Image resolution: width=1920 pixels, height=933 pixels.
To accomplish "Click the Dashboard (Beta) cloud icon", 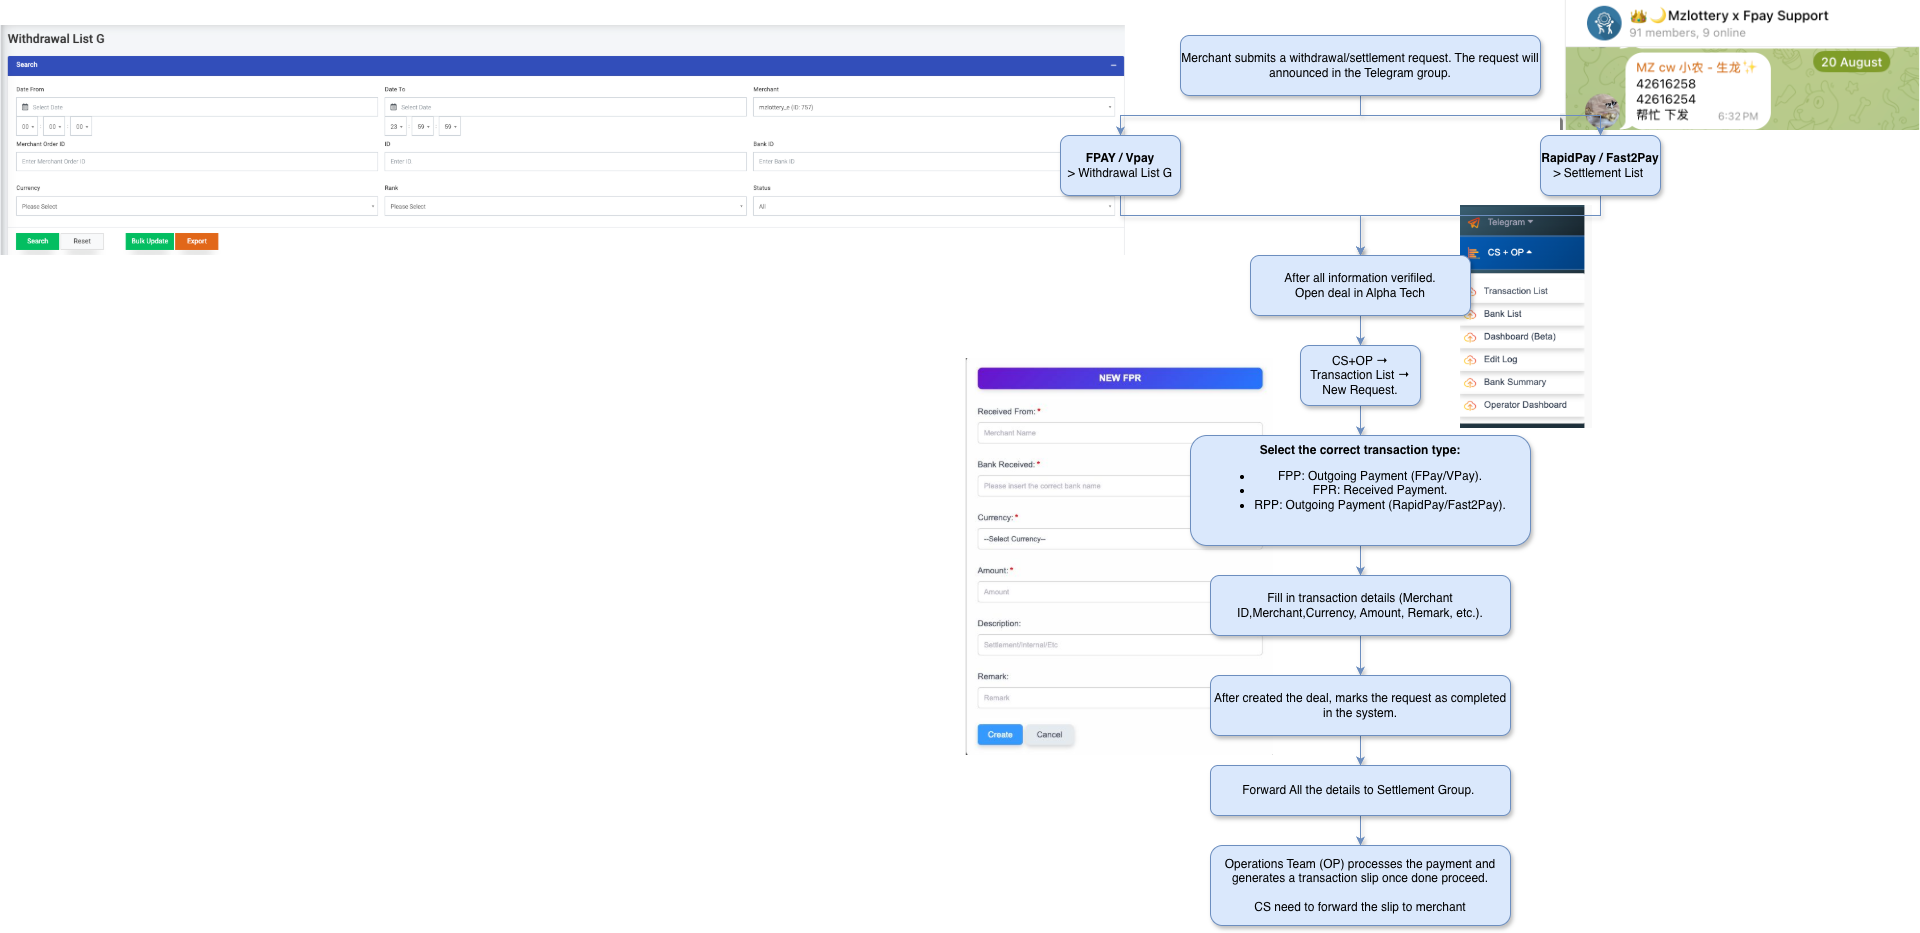I will click(x=1471, y=337).
